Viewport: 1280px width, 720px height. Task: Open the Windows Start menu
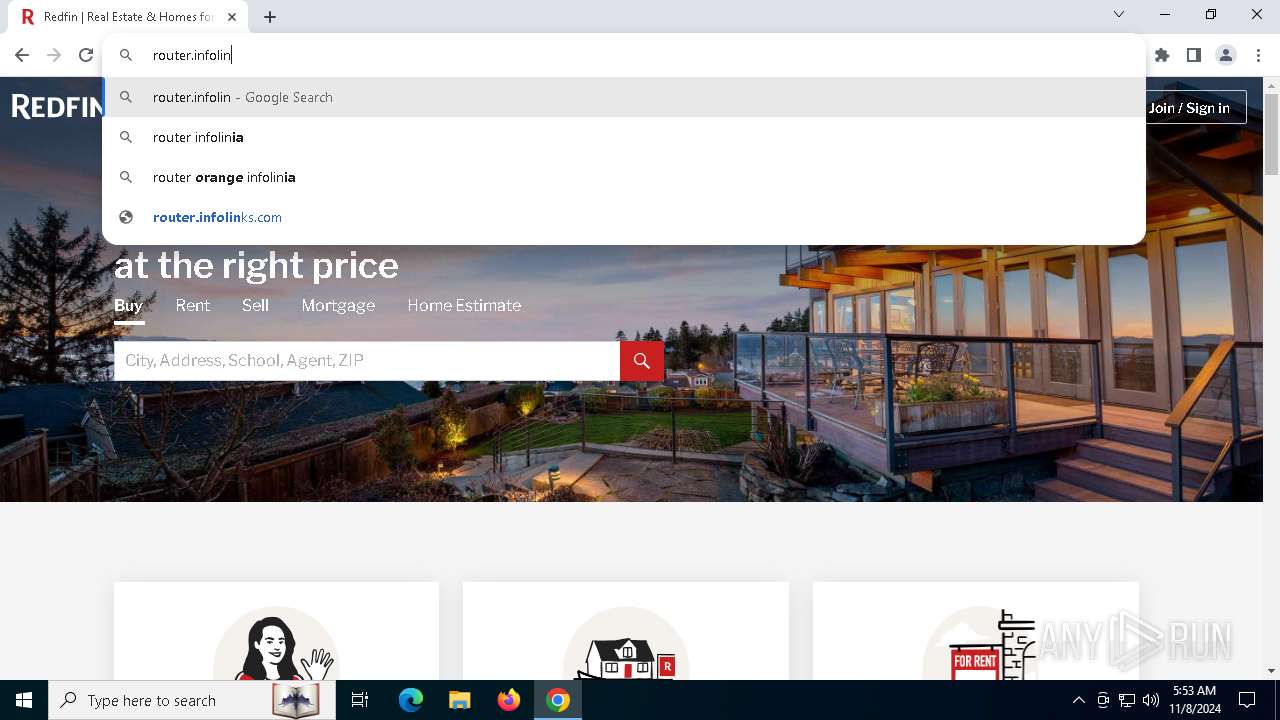pyautogui.click(x=24, y=700)
